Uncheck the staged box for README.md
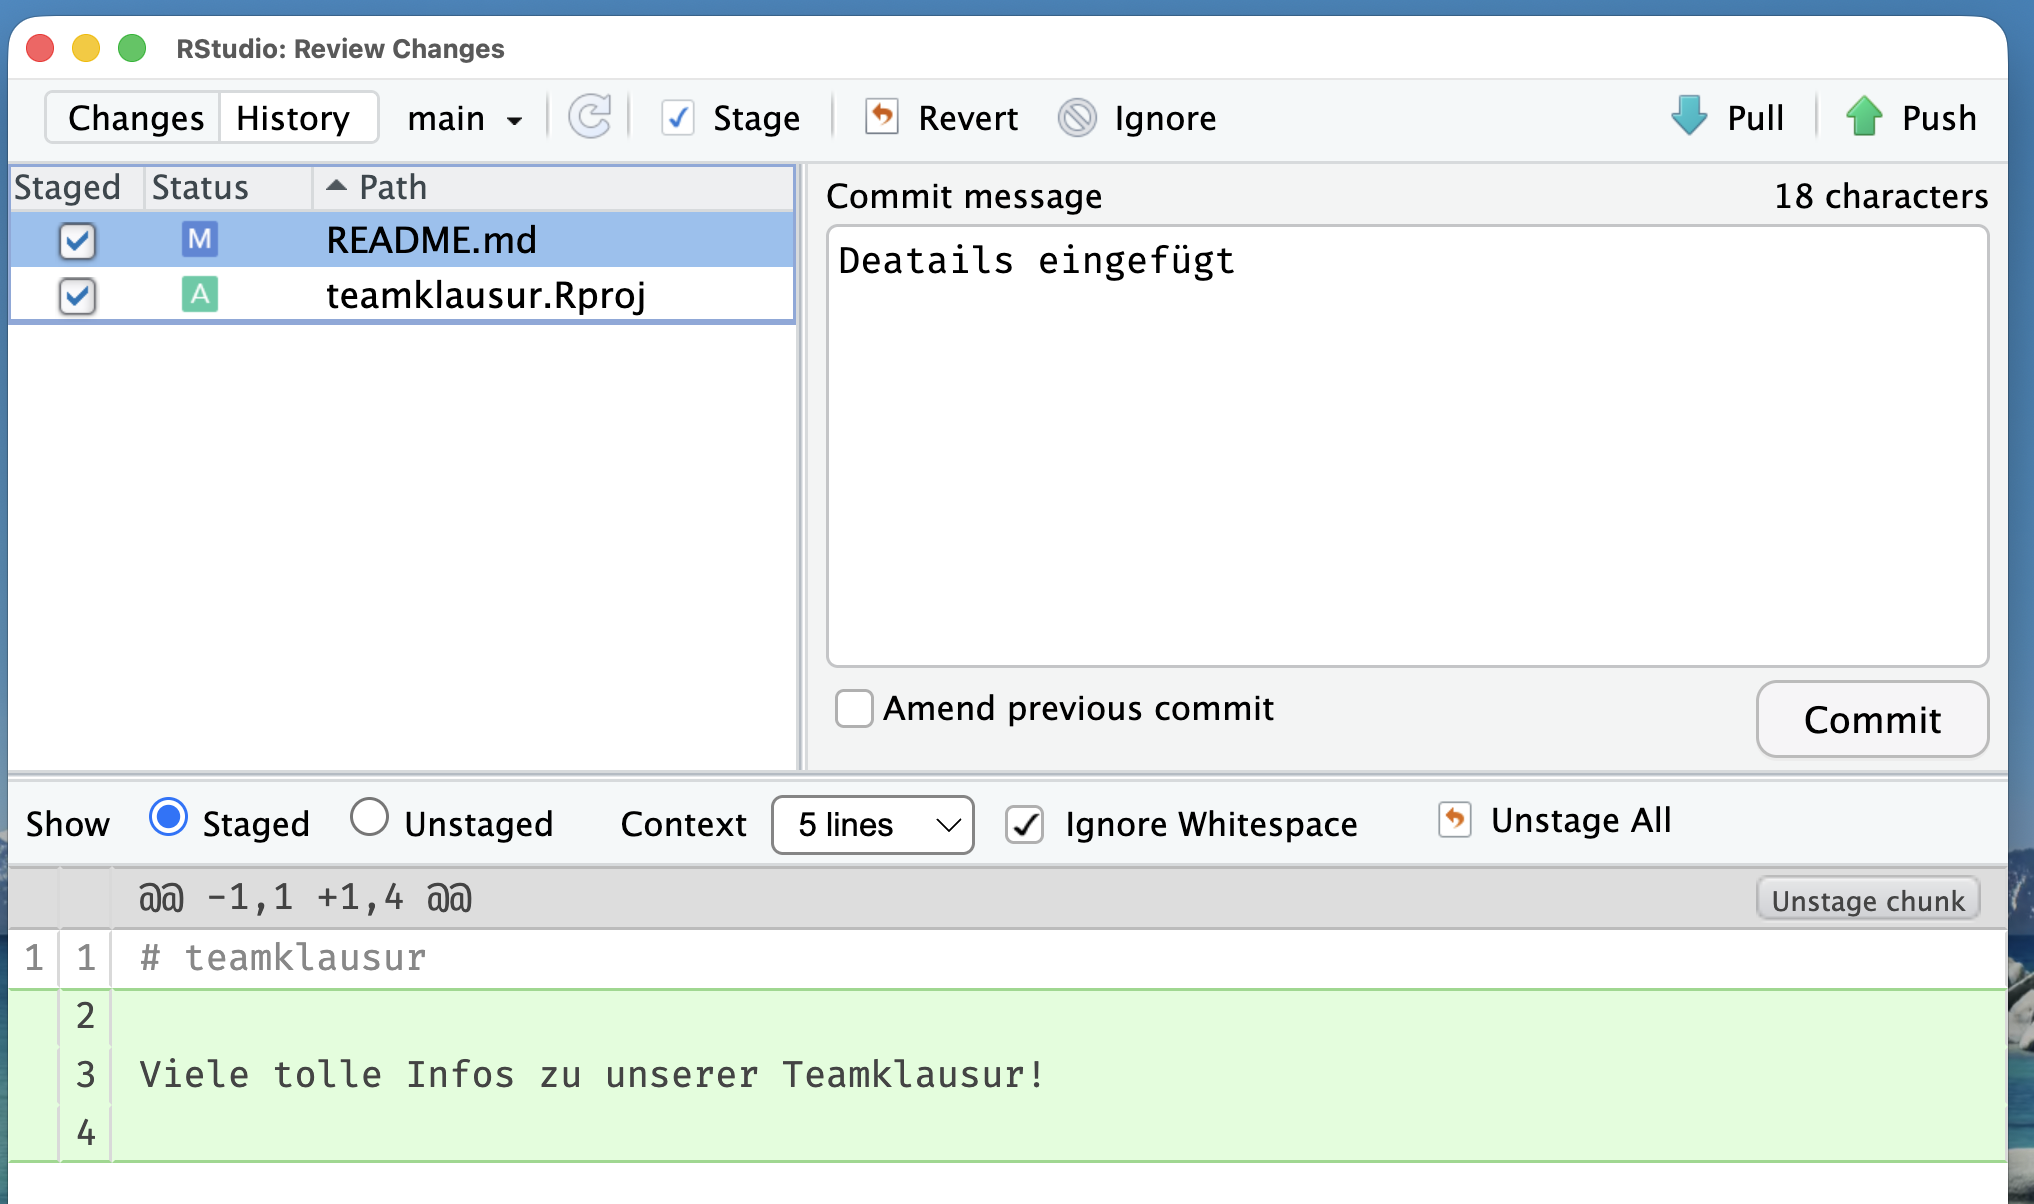Screen dimensions: 2034x1204 point(77,240)
